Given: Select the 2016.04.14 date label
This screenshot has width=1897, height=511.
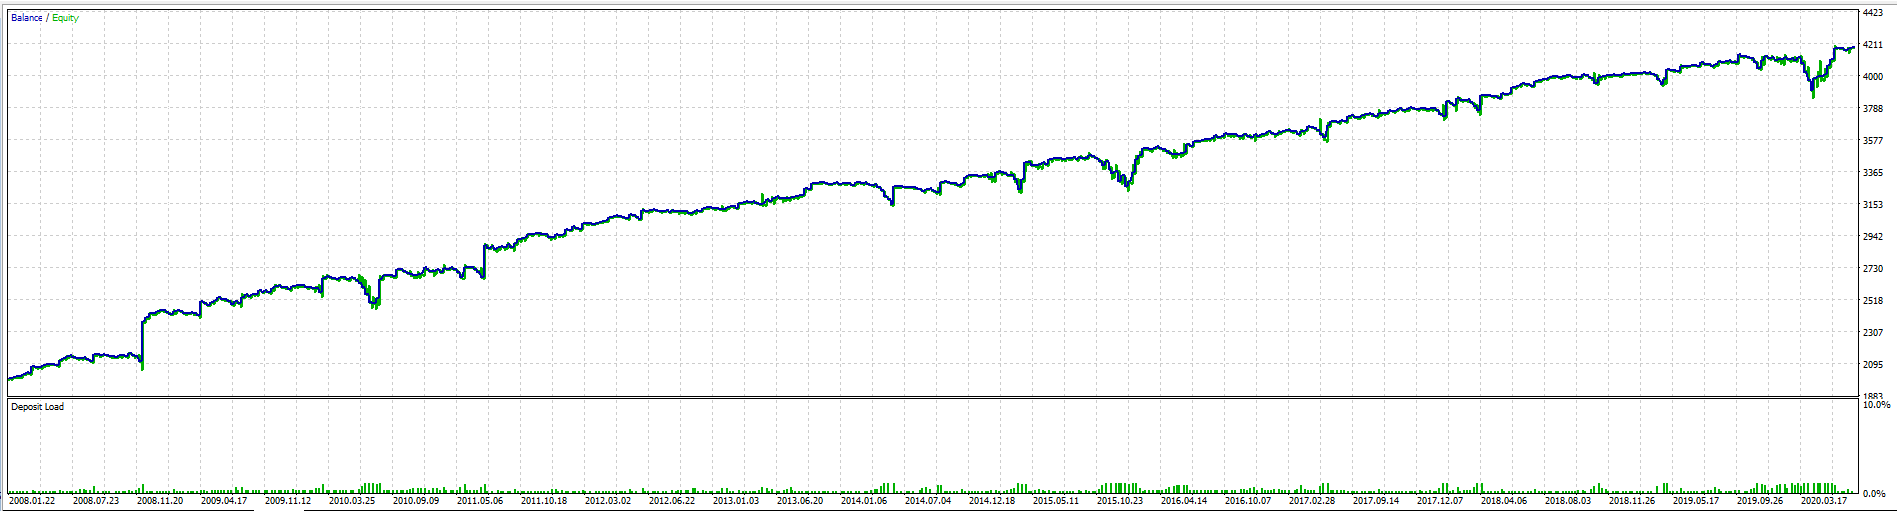Looking at the screenshot, I should click(x=1184, y=501).
